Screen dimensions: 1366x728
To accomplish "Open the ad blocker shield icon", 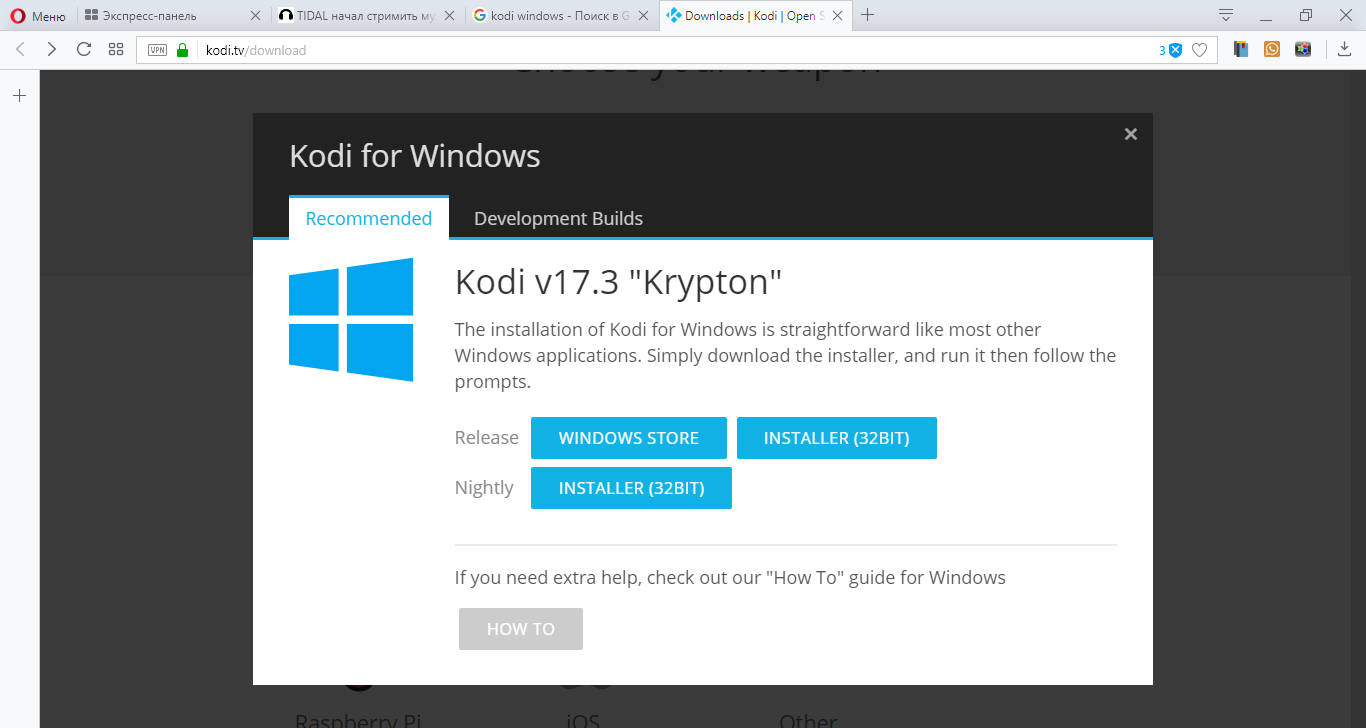I will pos(1176,50).
